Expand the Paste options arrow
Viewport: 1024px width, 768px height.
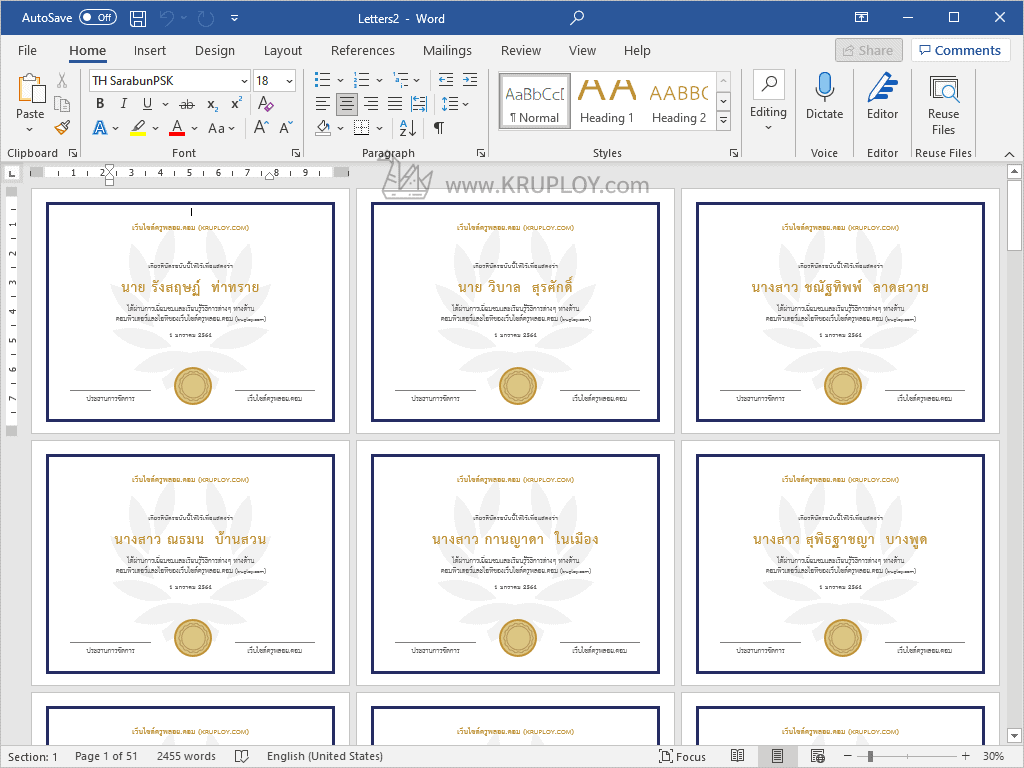30,129
